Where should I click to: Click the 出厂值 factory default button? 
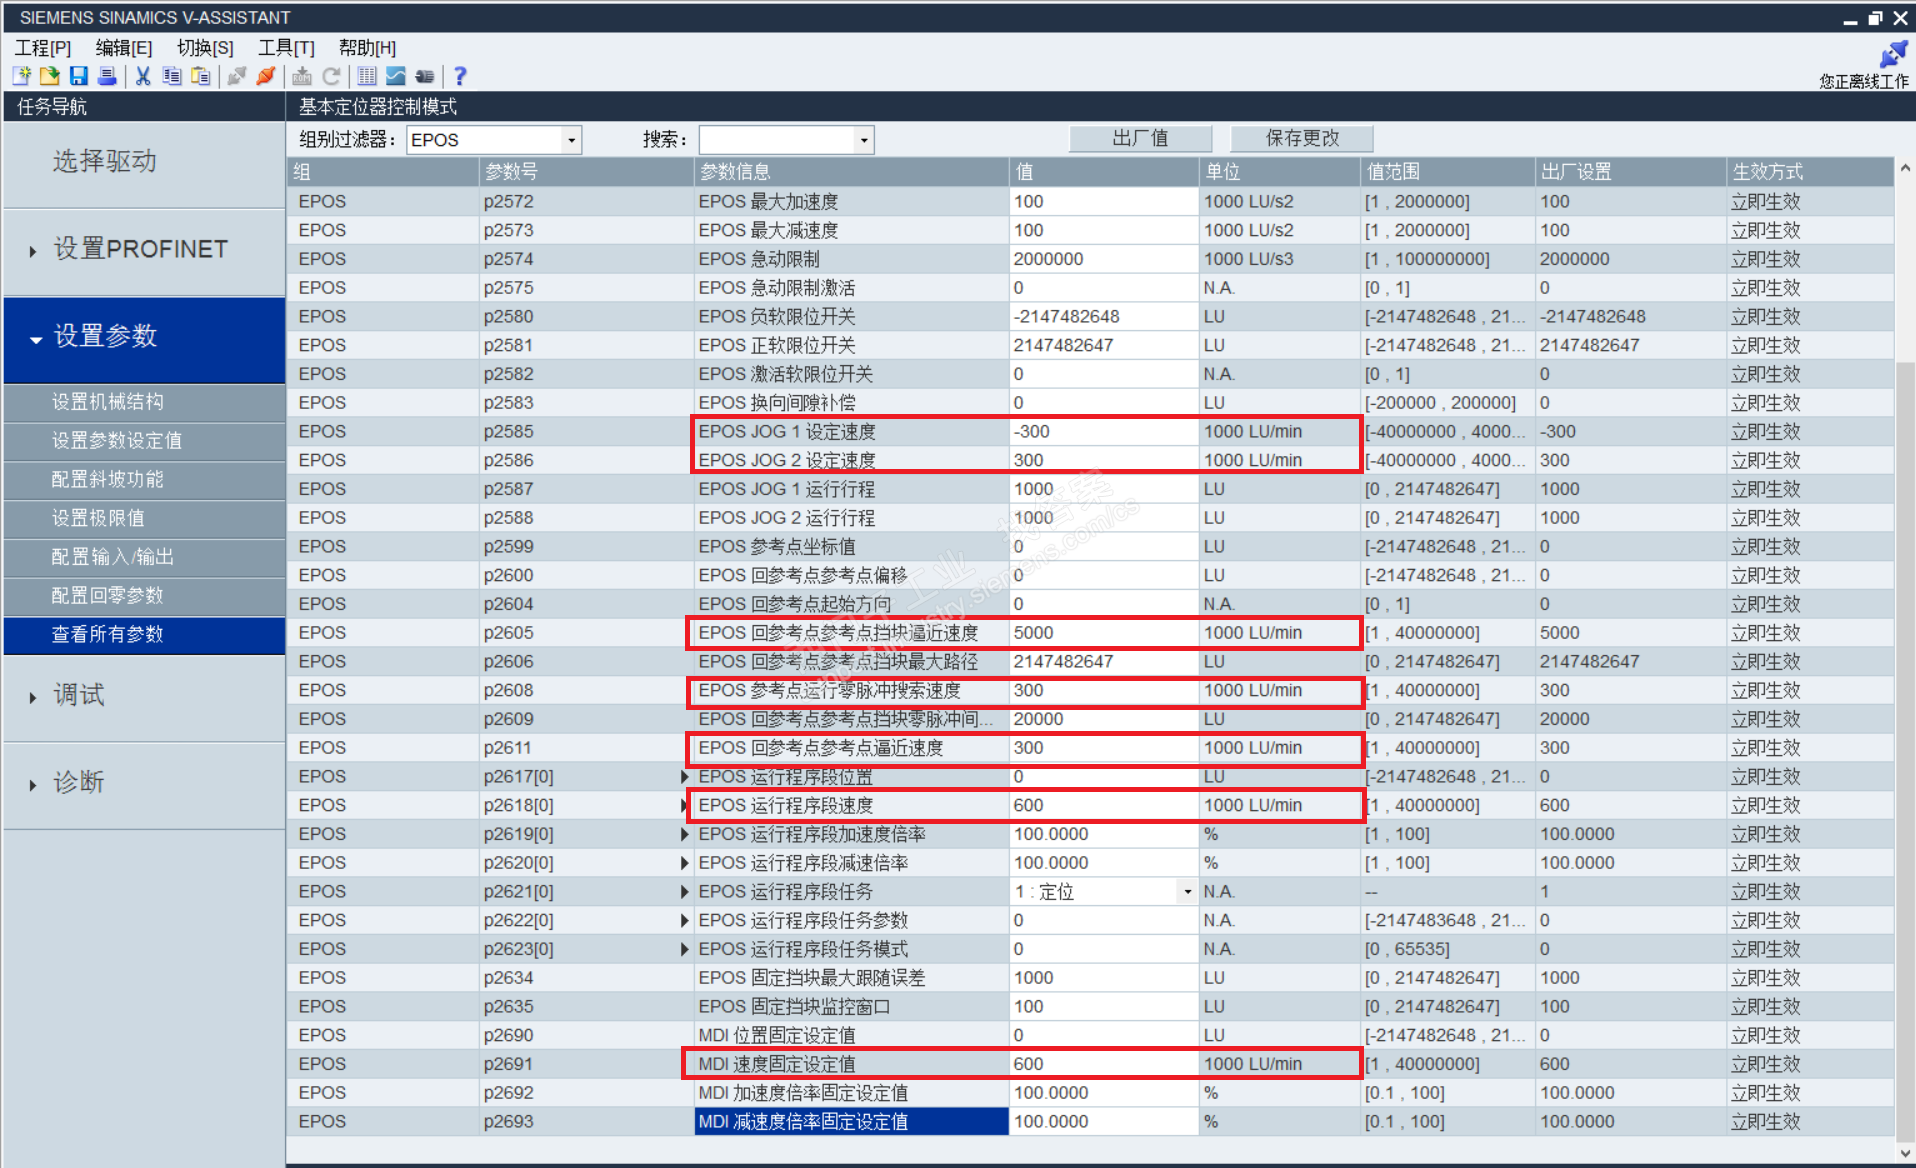1140,139
